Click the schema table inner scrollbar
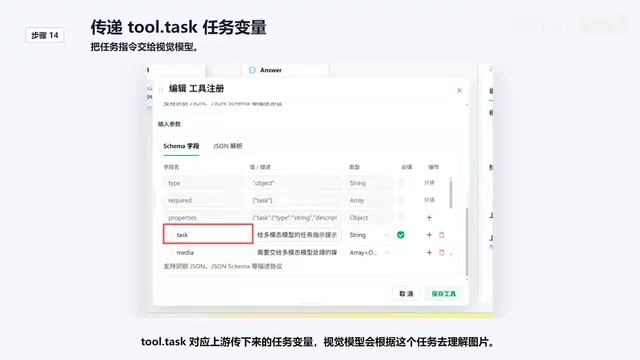 point(451,194)
